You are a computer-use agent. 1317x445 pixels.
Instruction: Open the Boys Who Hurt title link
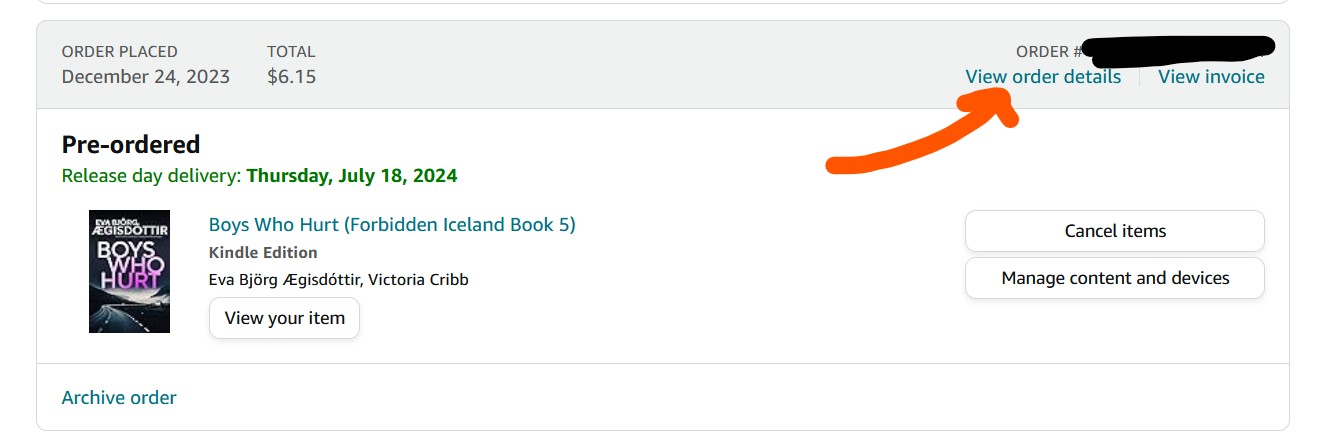392,225
